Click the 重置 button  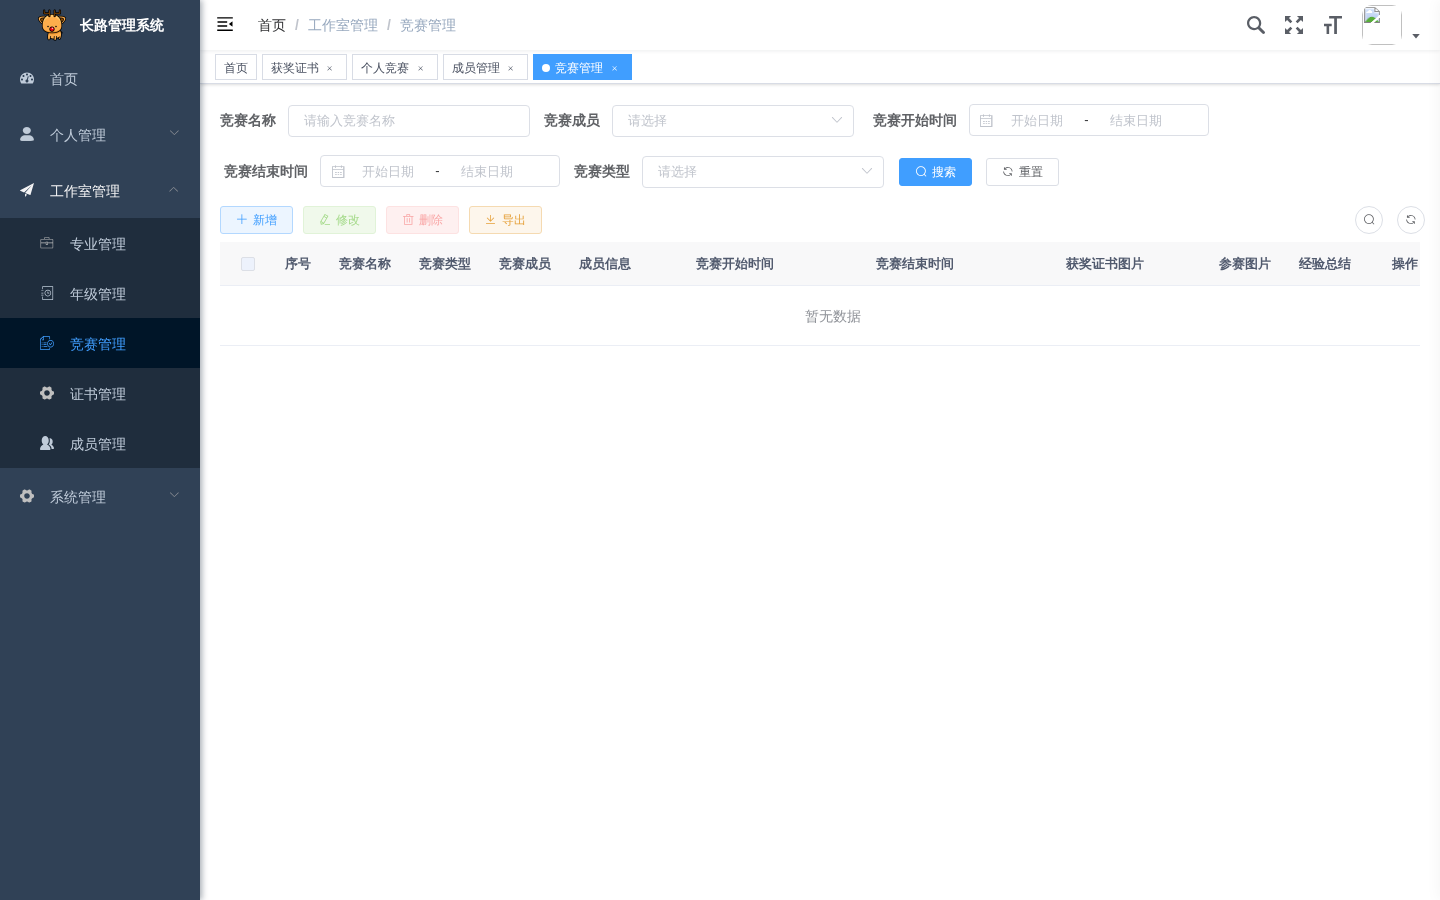[1022, 172]
